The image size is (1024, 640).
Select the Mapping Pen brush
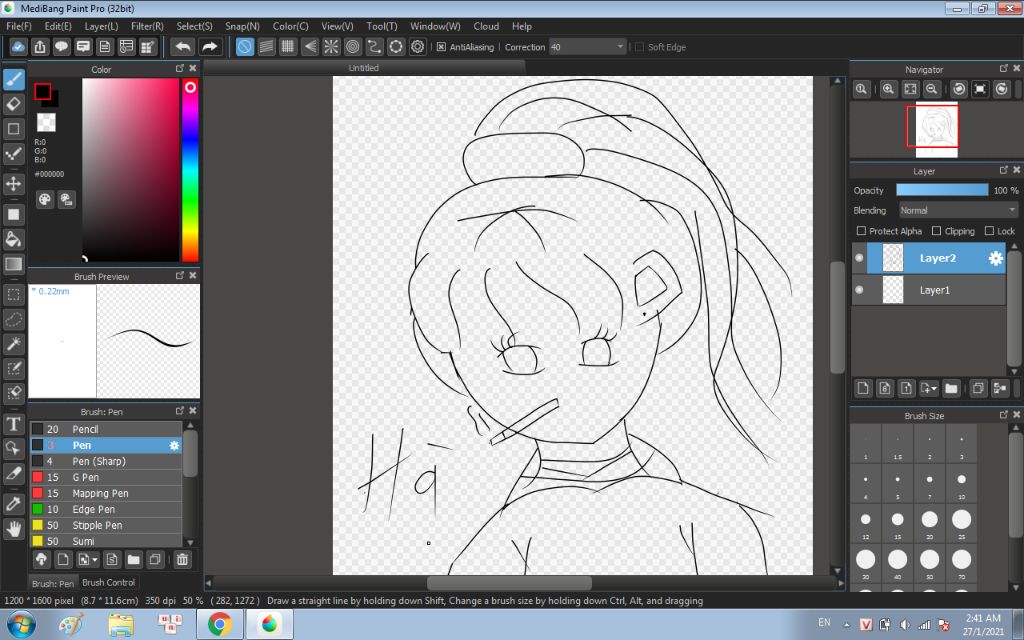pos(106,493)
